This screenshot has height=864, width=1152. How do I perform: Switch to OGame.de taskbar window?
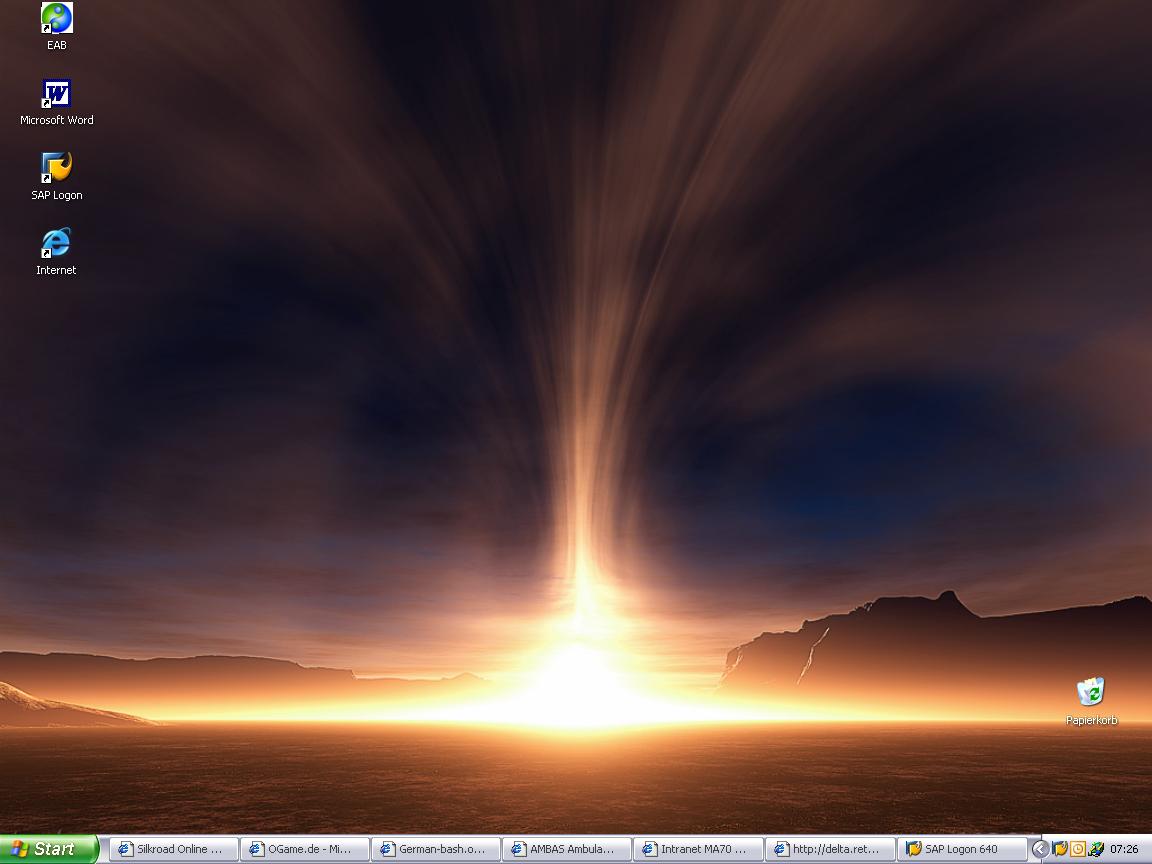[x=305, y=849]
